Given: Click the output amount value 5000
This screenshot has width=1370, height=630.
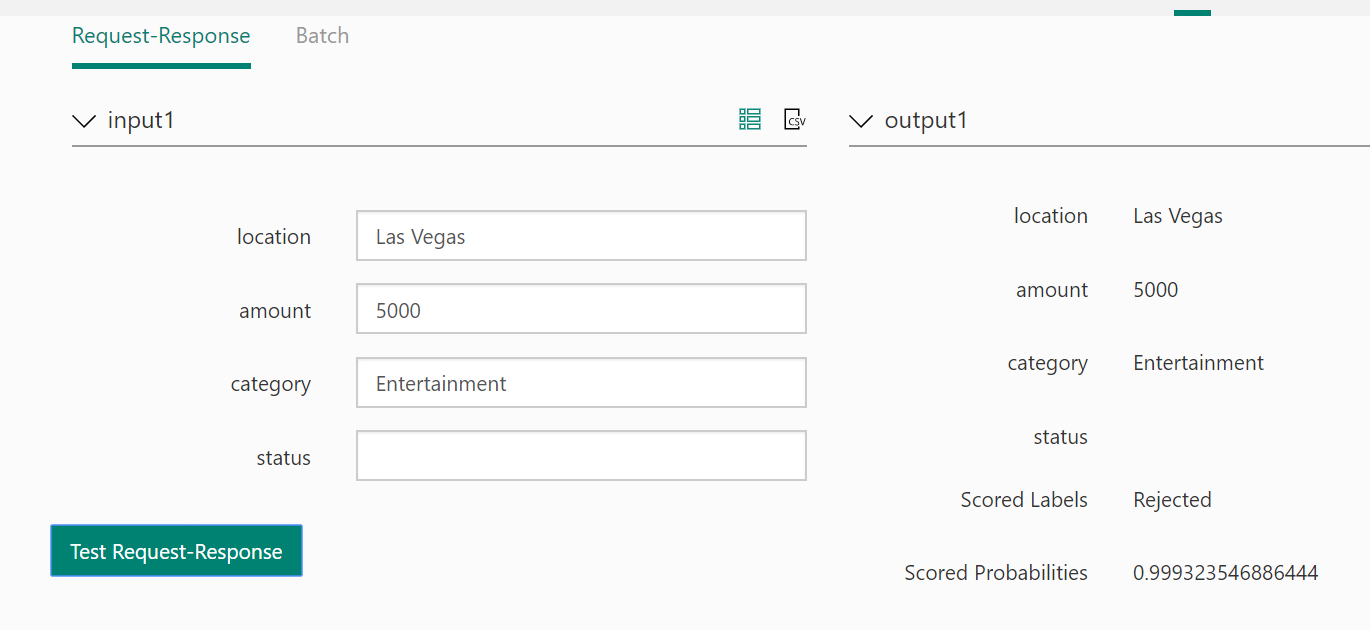Looking at the screenshot, I should (x=1155, y=290).
